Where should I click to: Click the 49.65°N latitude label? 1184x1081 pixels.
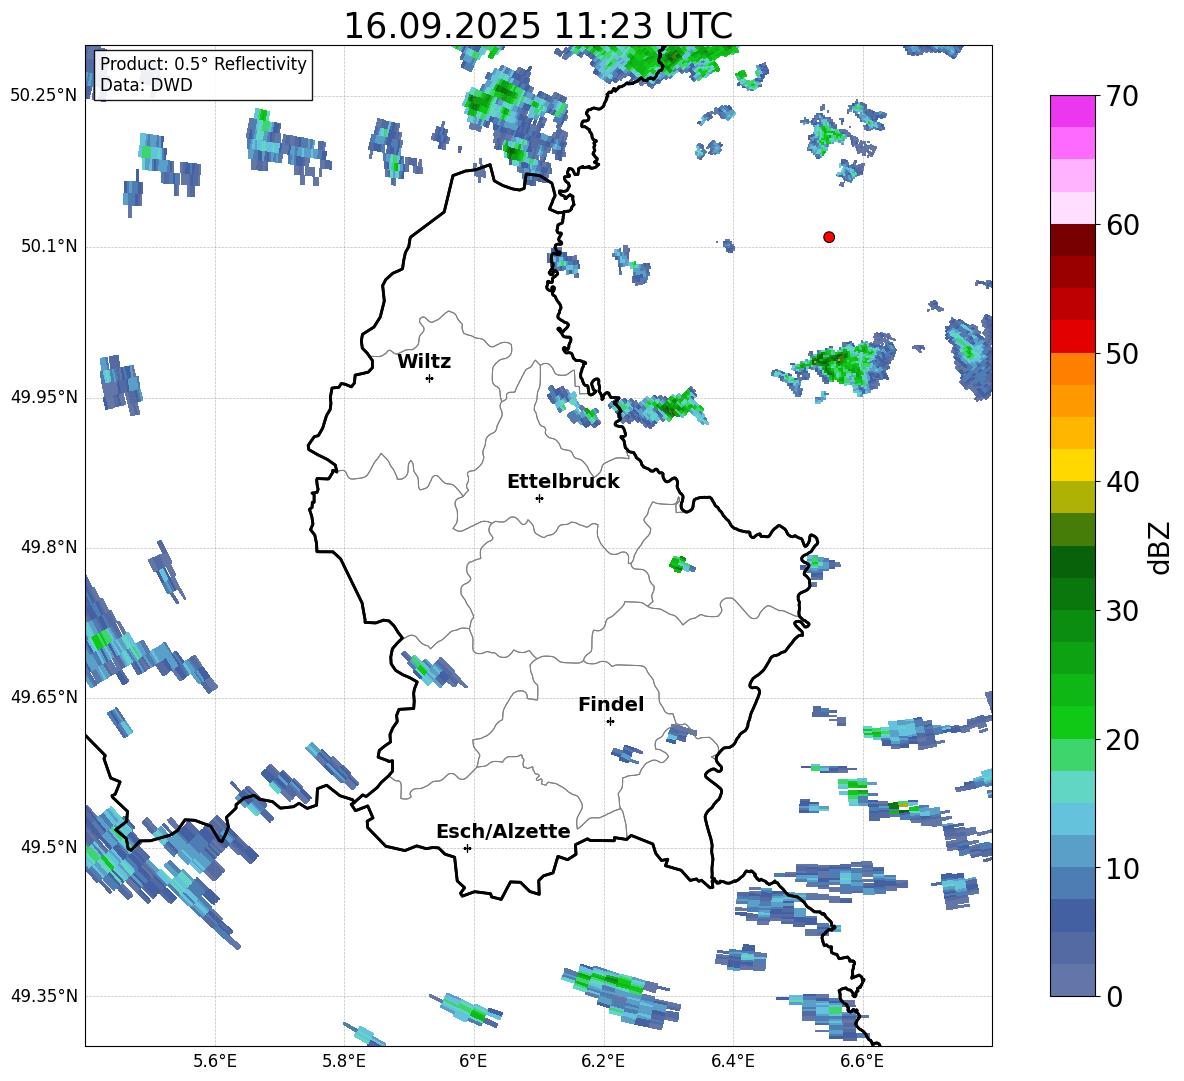coord(44,697)
